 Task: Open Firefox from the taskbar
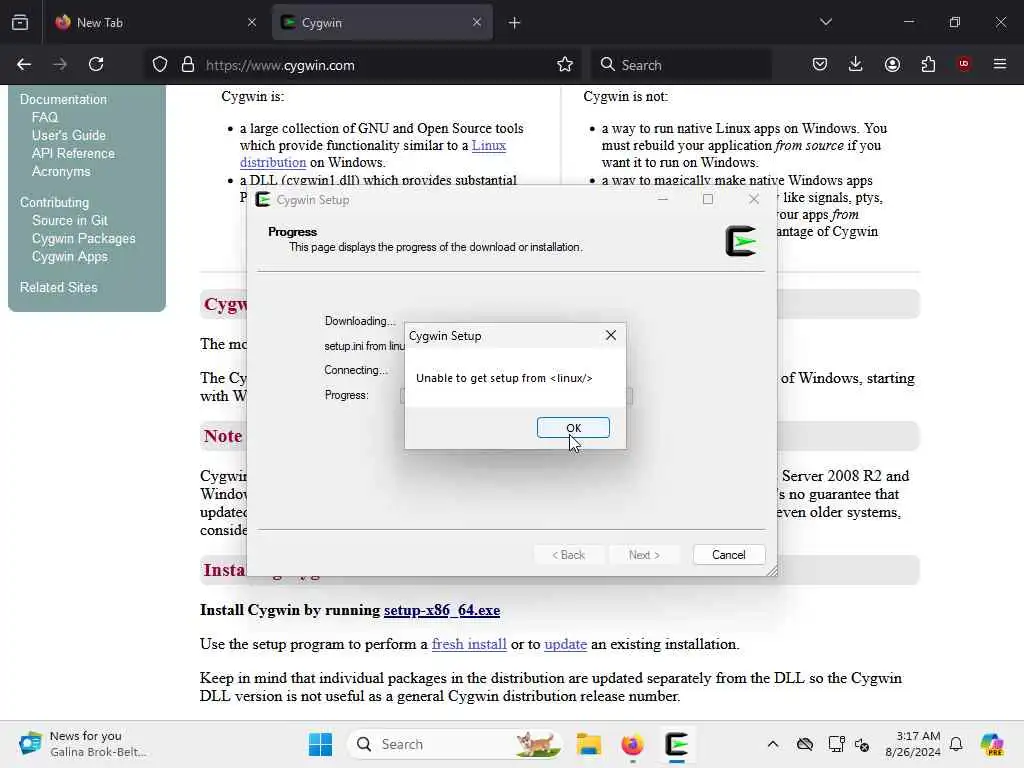pos(632,744)
